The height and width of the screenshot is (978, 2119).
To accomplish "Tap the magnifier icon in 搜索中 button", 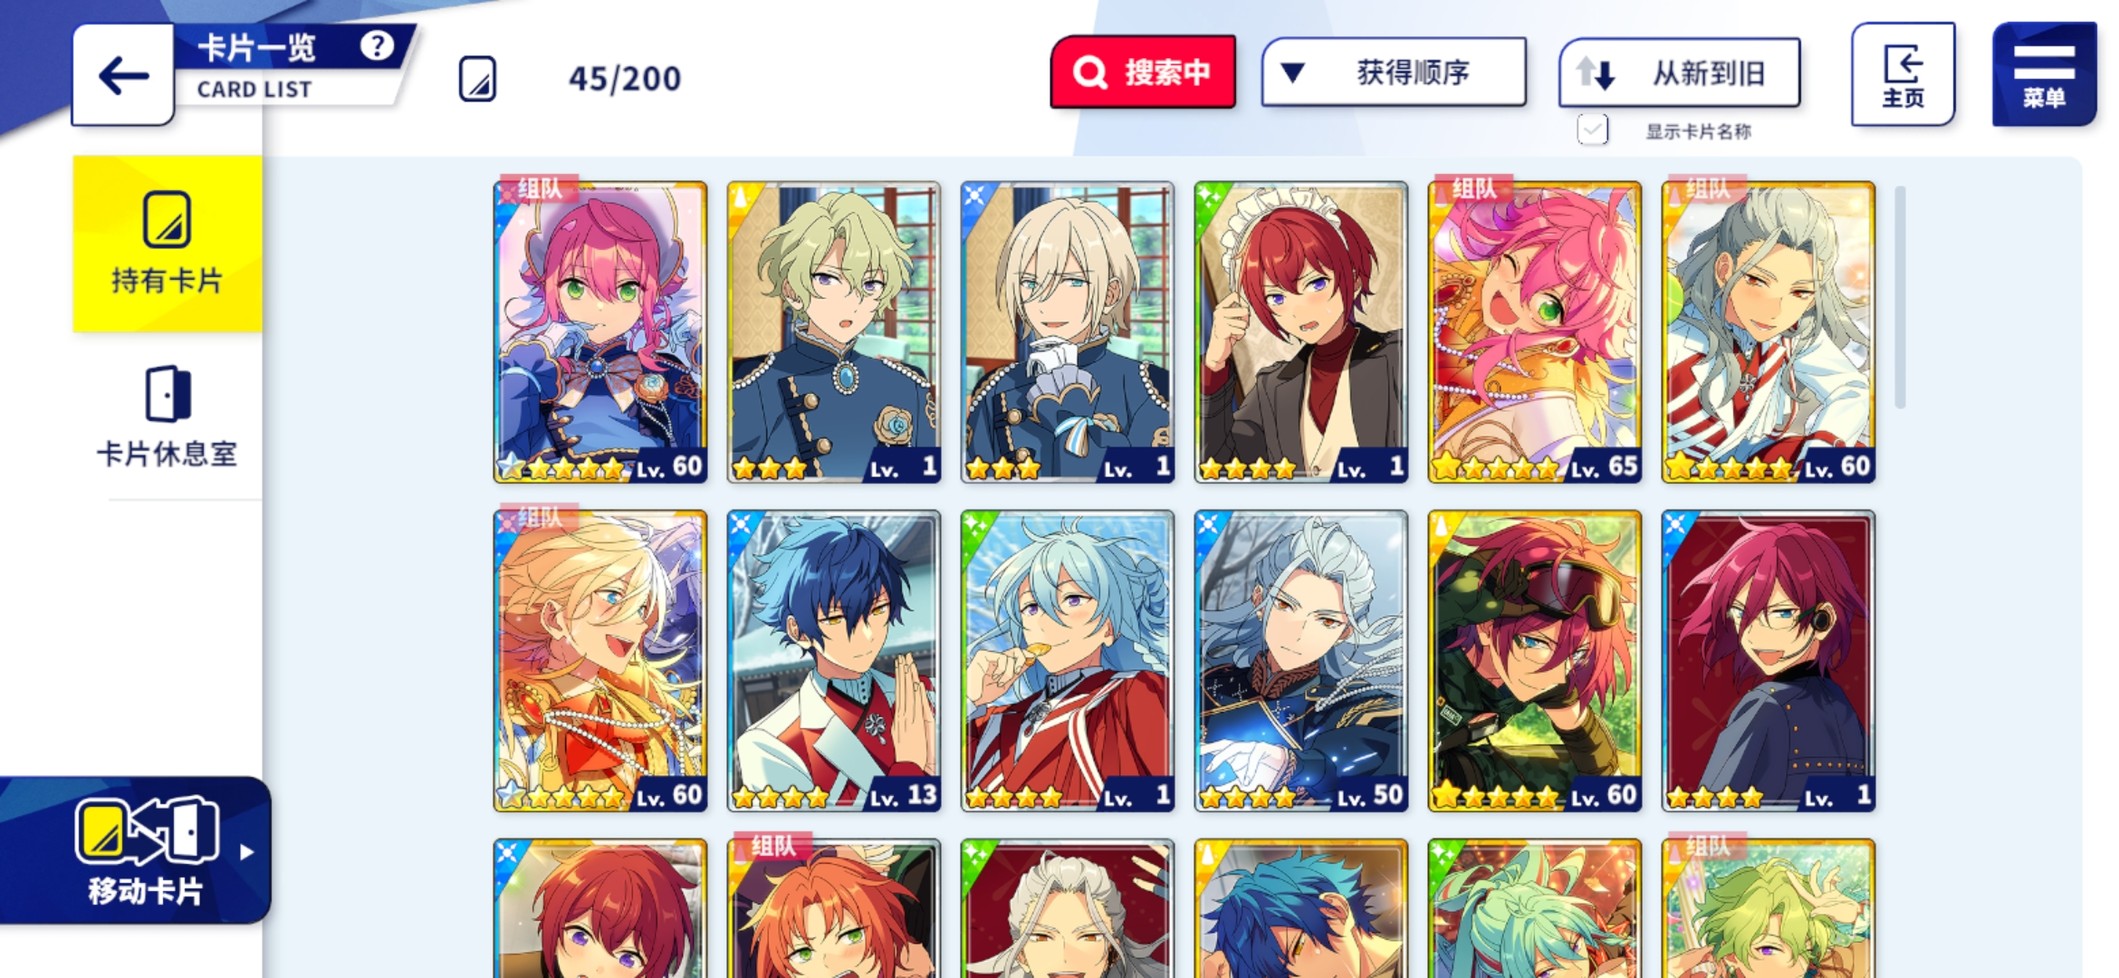I will click(x=1090, y=72).
